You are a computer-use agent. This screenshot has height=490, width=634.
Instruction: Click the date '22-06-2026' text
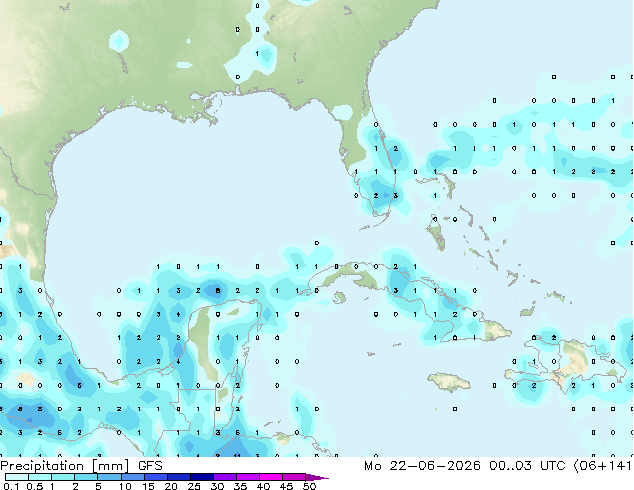[435, 466]
